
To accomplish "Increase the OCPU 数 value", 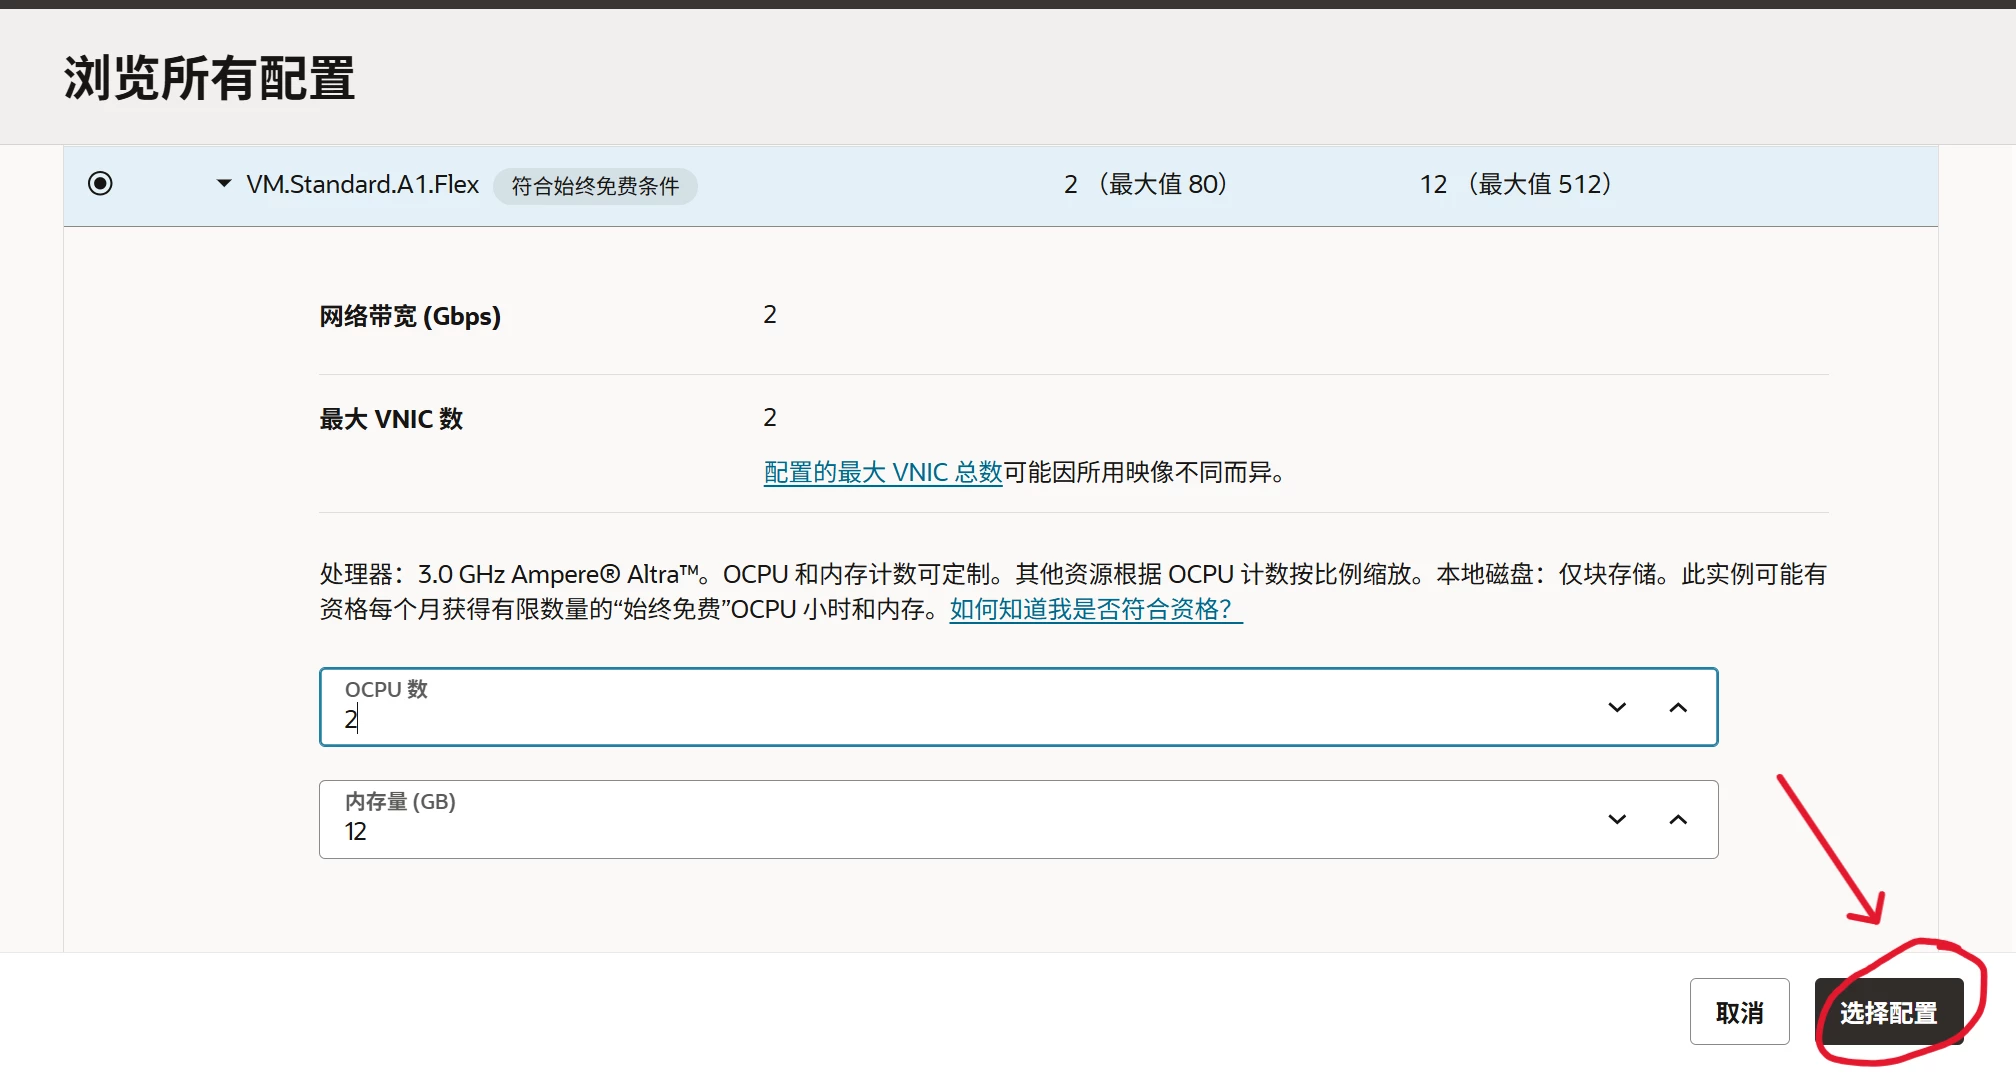I will click(x=1678, y=708).
